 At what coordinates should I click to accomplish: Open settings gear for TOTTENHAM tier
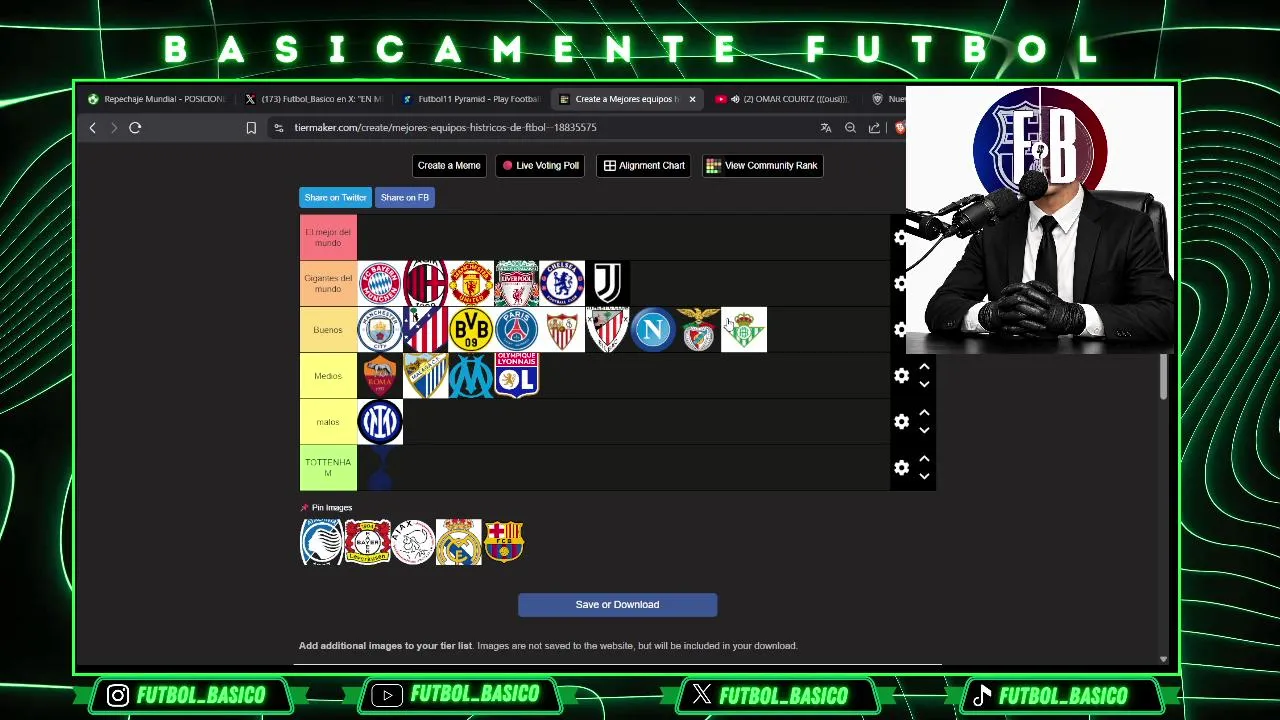tap(901, 468)
